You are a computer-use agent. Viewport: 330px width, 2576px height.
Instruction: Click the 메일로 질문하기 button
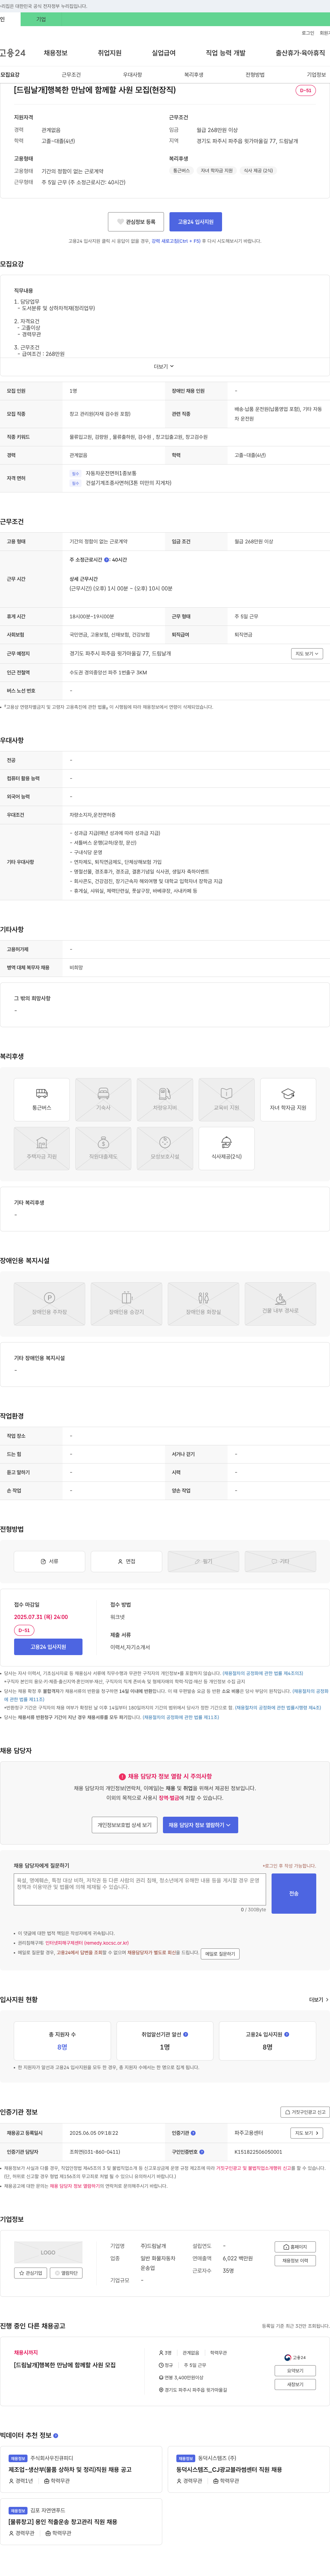click(220, 1954)
